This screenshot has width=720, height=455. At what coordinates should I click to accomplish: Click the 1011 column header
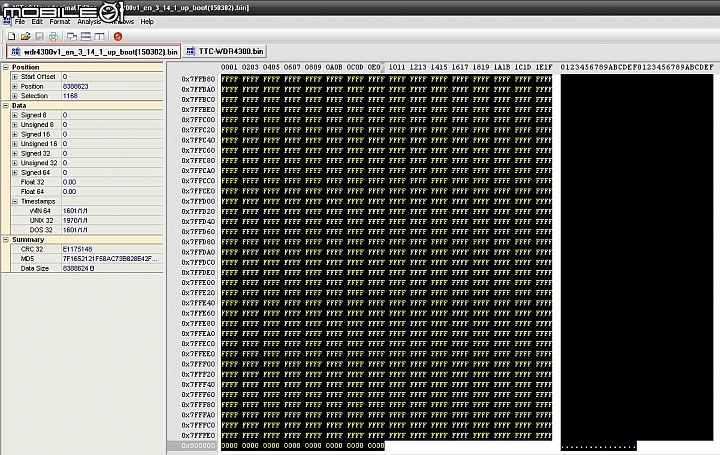point(397,67)
